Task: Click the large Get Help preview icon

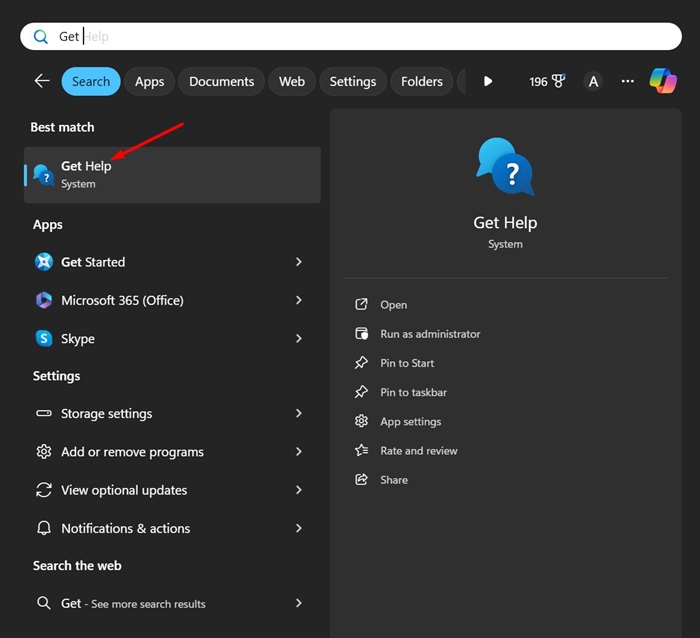Action: pos(505,167)
